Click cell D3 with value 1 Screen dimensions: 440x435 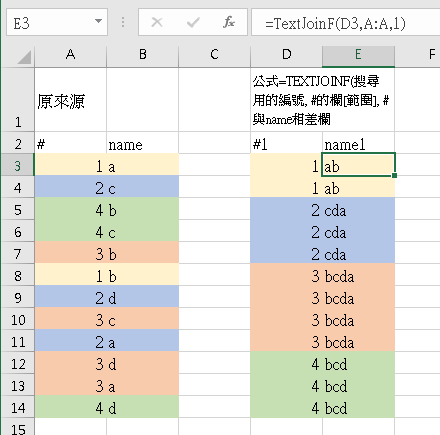(286, 165)
